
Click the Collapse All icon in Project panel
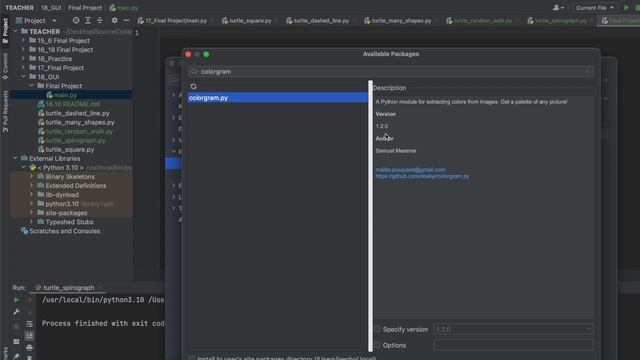coord(100,20)
